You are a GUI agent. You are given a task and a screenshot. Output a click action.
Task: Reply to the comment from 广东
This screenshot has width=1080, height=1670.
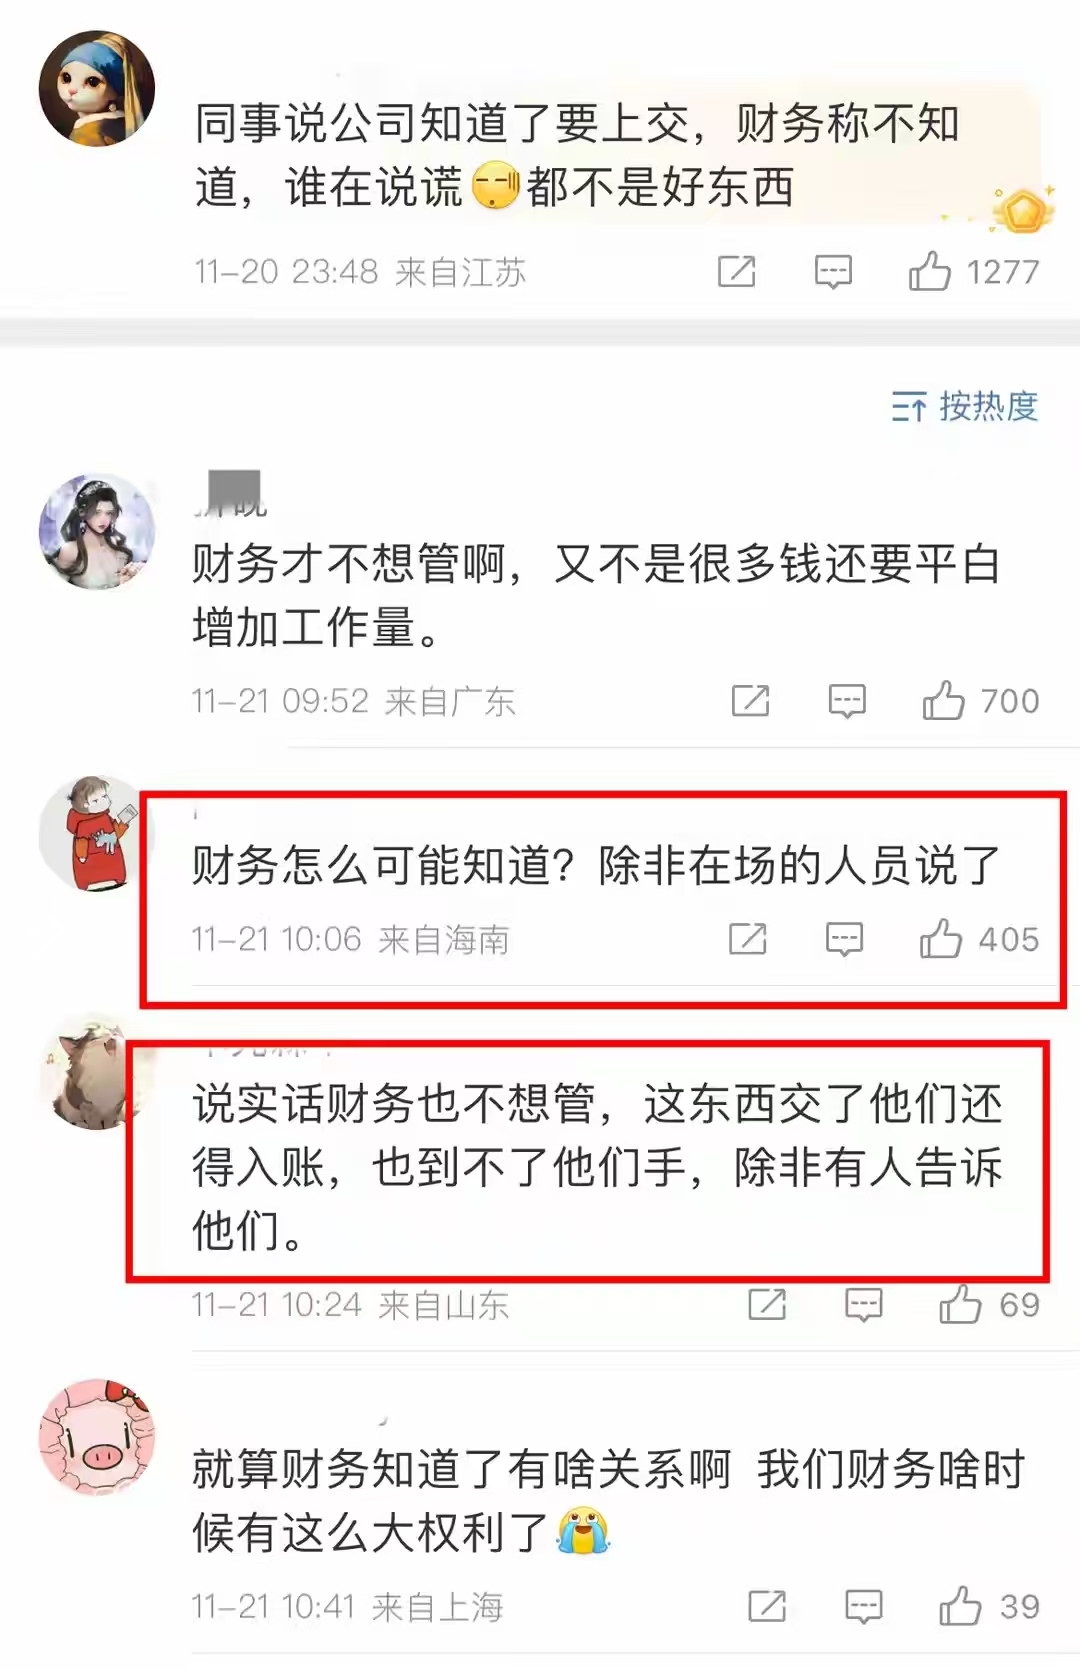click(x=847, y=702)
